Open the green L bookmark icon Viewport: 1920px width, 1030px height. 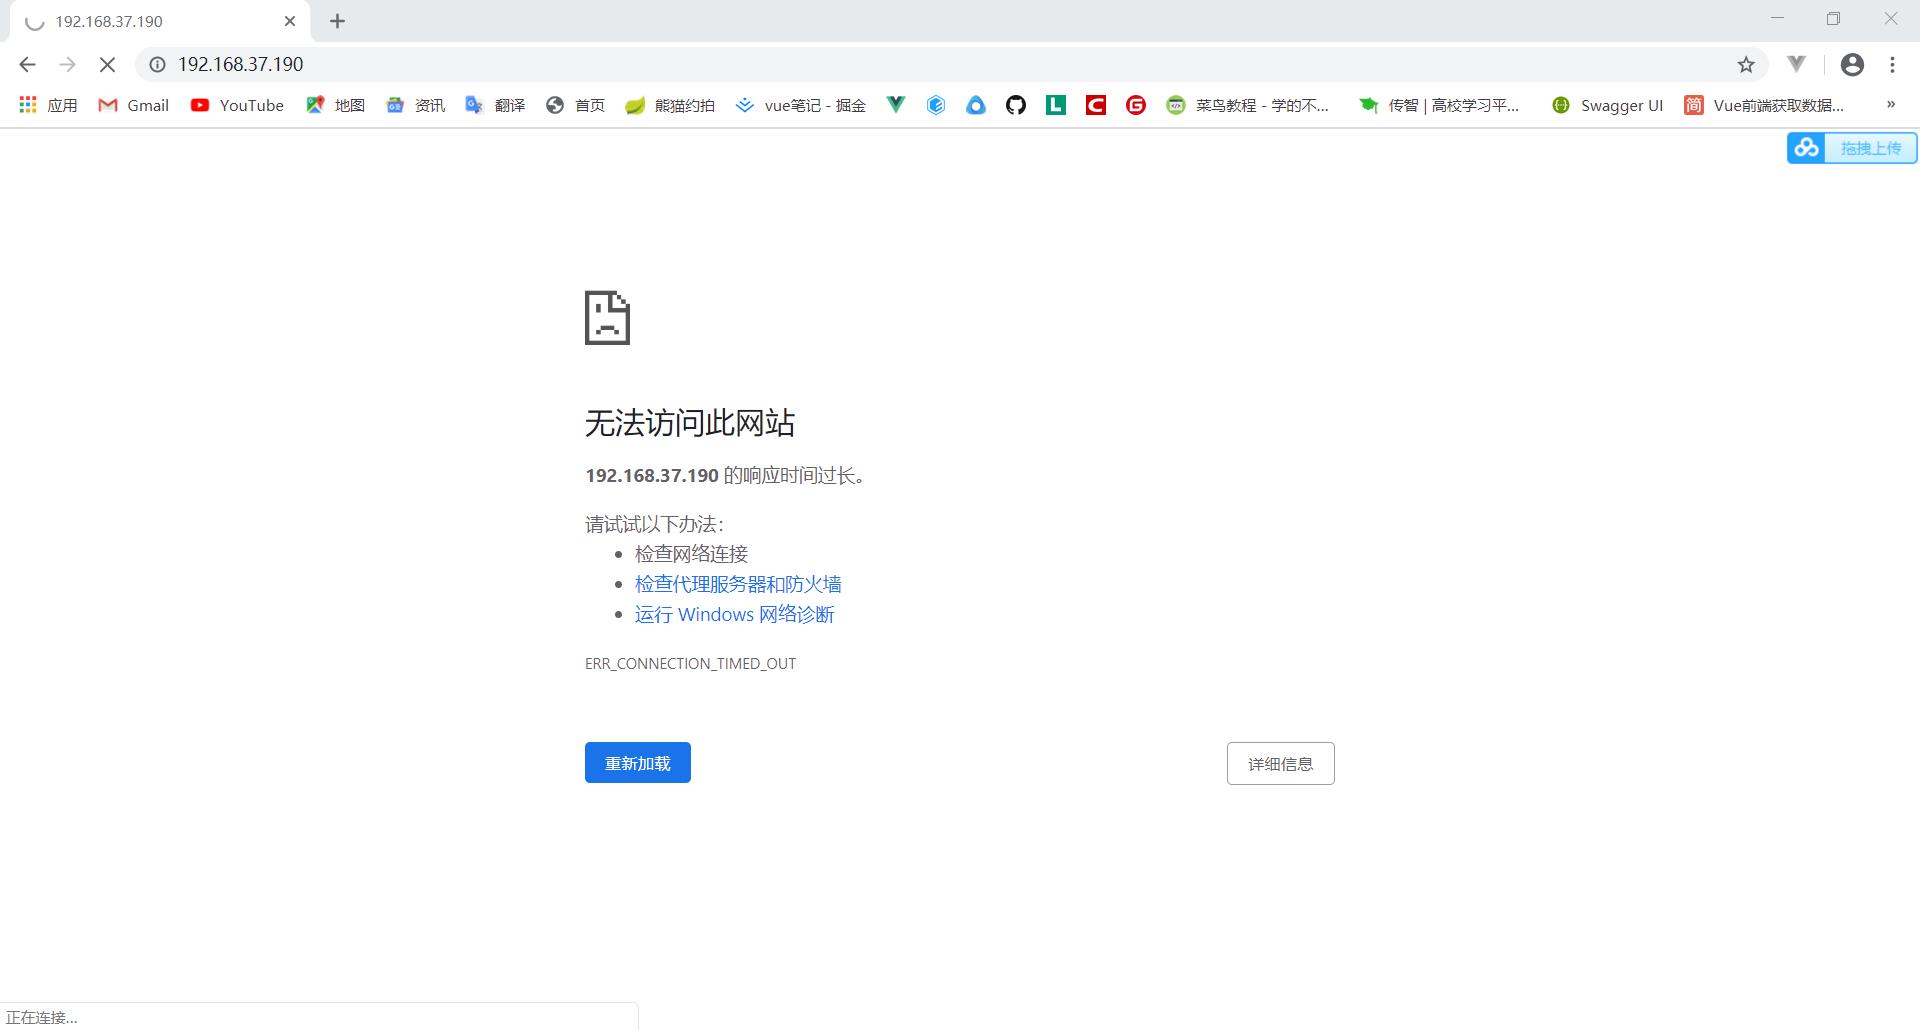click(x=1056, y=105)
